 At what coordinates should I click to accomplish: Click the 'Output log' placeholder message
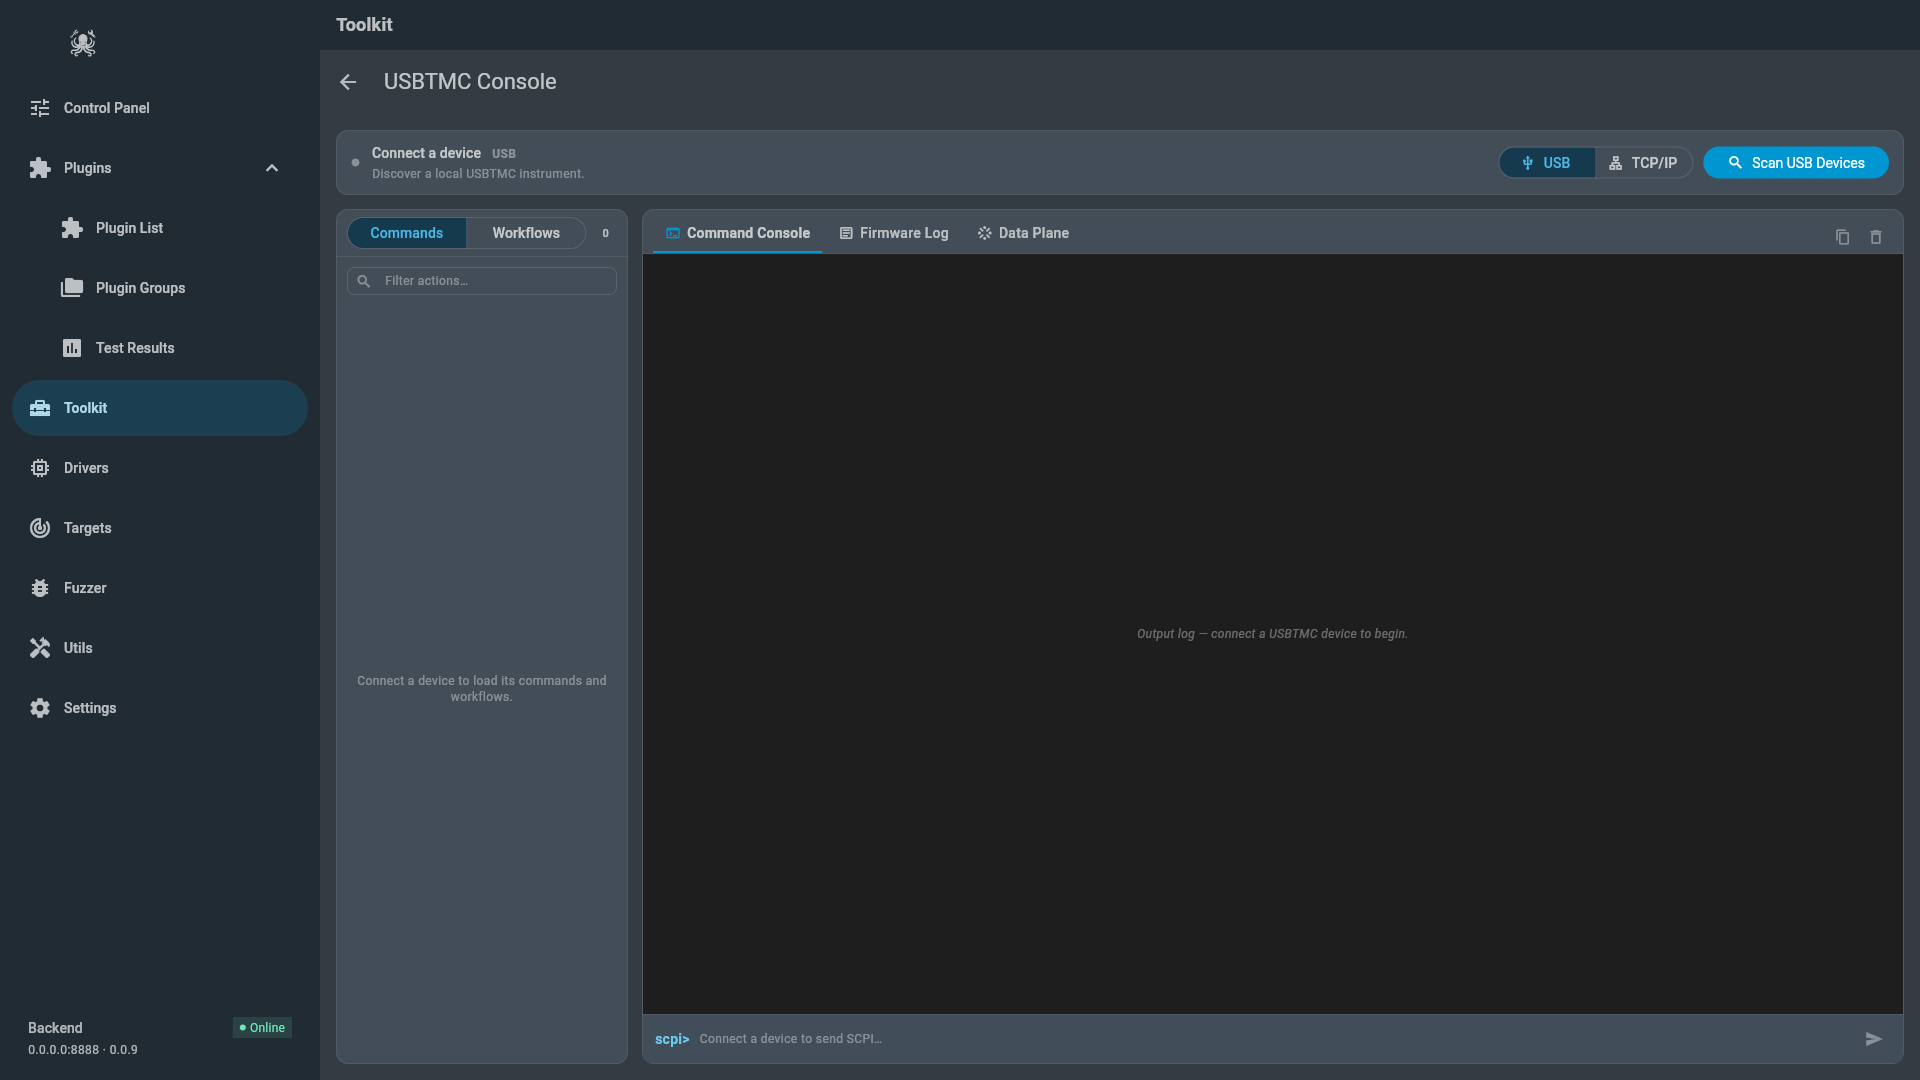coord(1272,634)
